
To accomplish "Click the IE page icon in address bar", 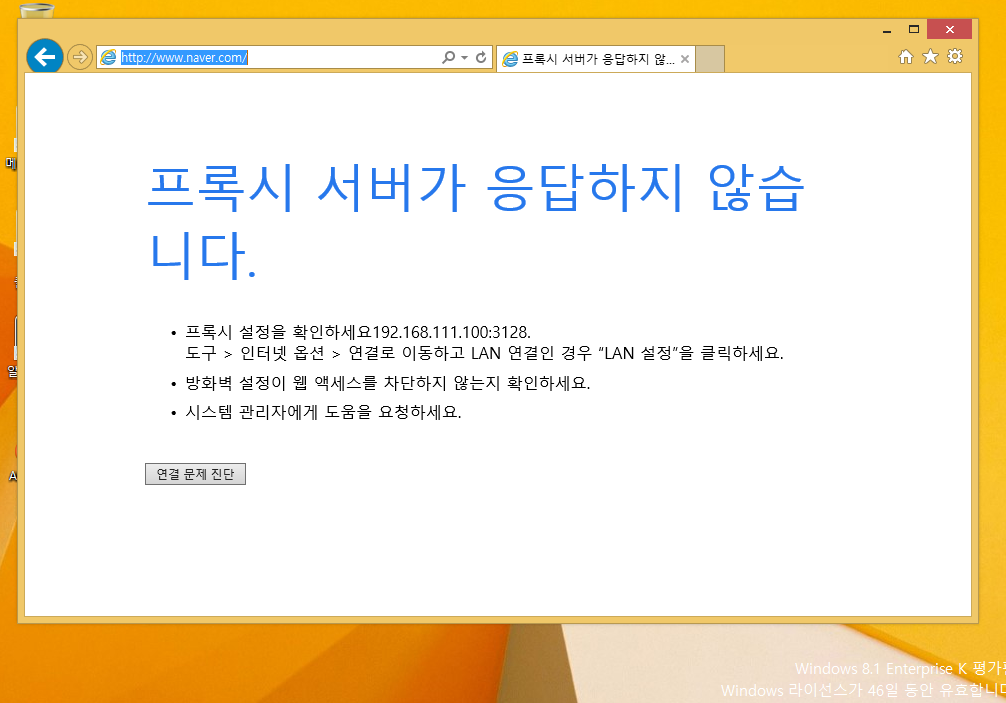I will tap(109, 58).
